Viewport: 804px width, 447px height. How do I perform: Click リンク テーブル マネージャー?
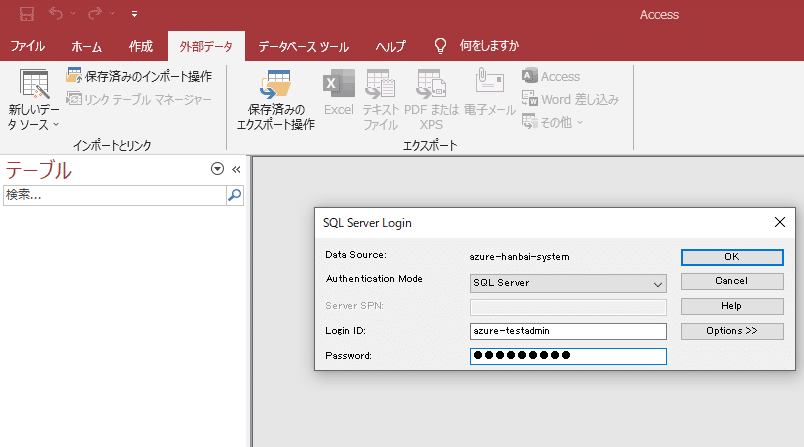[x=139, y=99]
